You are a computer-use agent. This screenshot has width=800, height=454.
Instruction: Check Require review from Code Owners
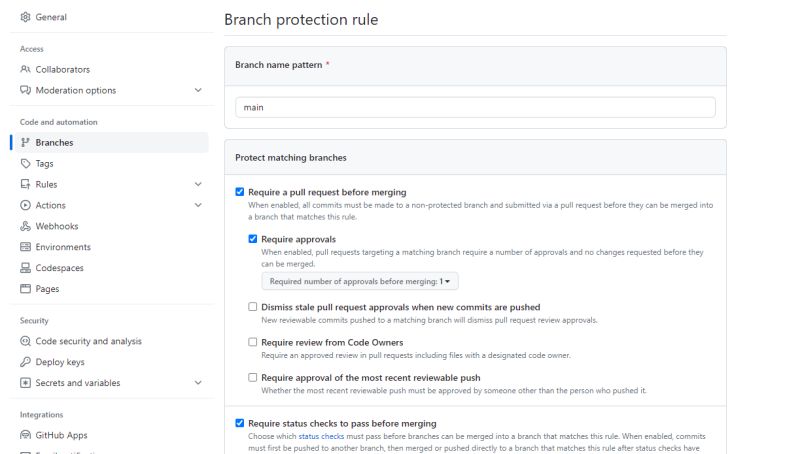click(253, 342)
